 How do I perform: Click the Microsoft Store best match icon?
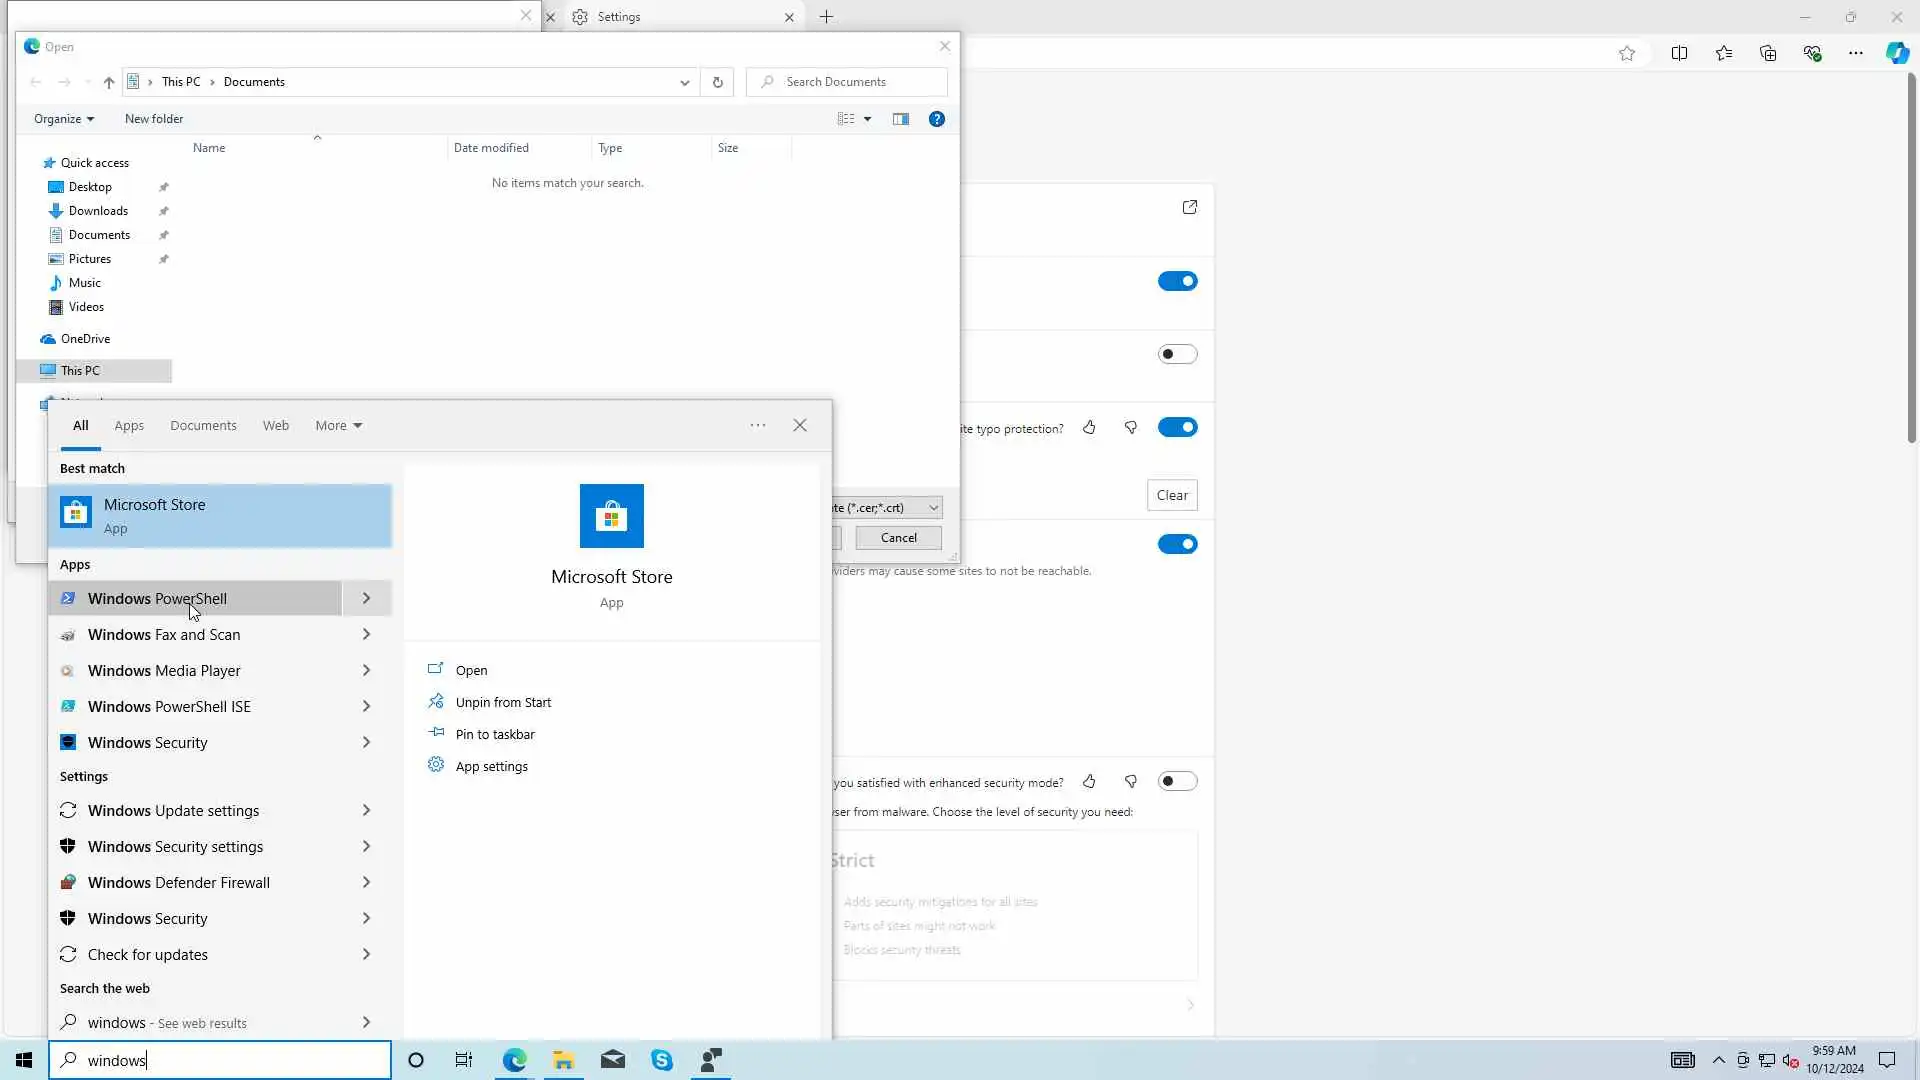click(76, 514)
